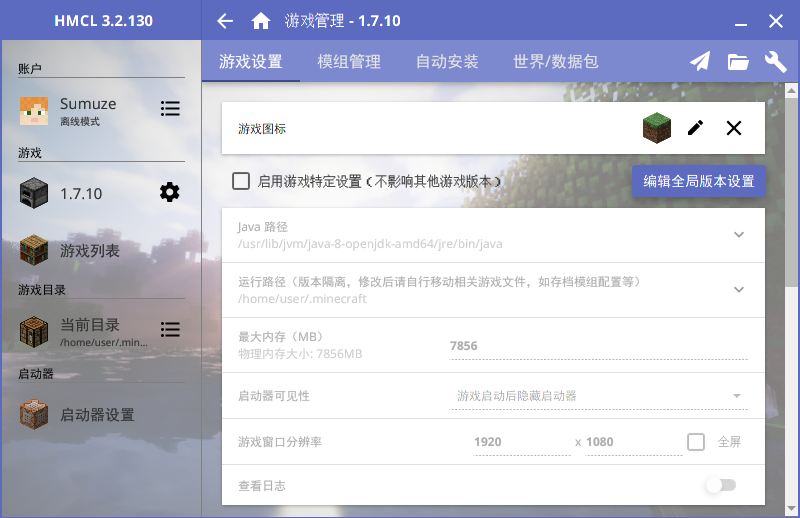Click the wrench management icon
The image size is (800, 518).
[x=775, y=62]
